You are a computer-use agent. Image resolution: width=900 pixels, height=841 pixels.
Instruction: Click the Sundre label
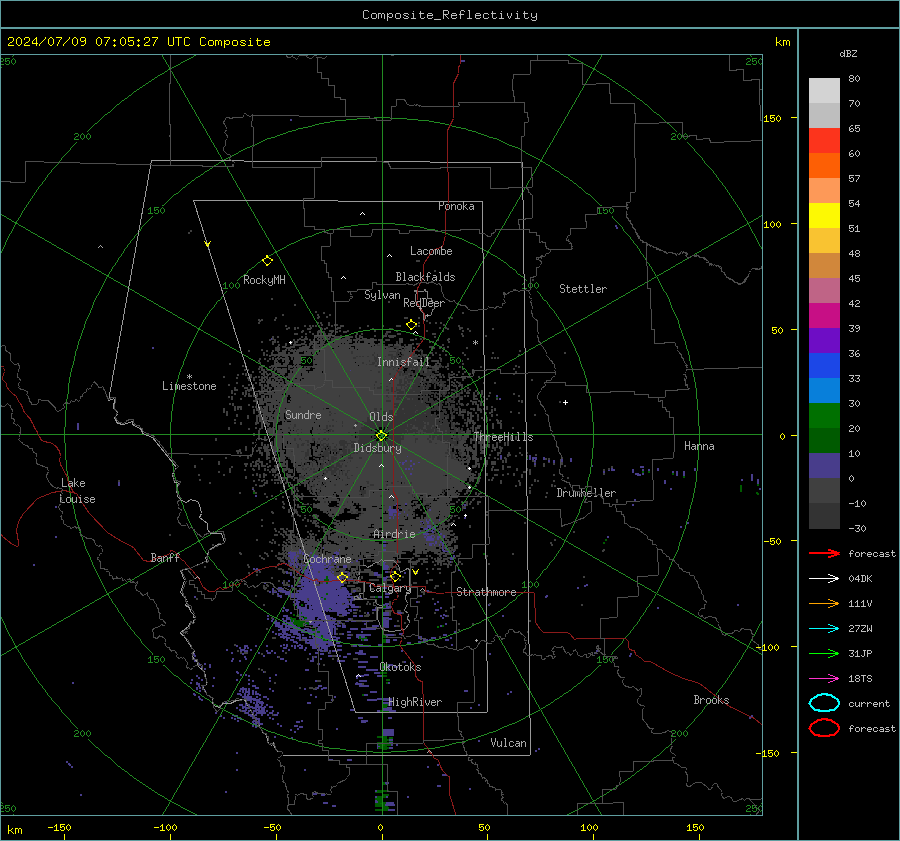coord(303,414)
